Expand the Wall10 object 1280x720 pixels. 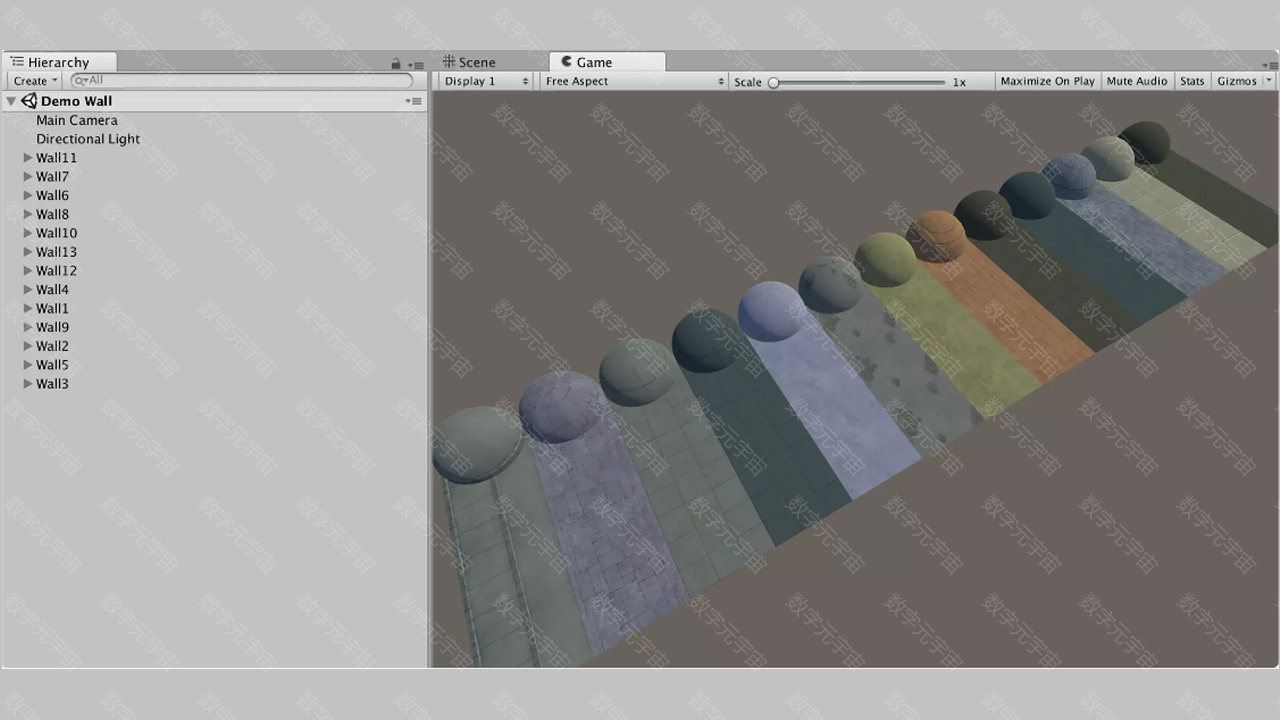click(x=28, y=233)
